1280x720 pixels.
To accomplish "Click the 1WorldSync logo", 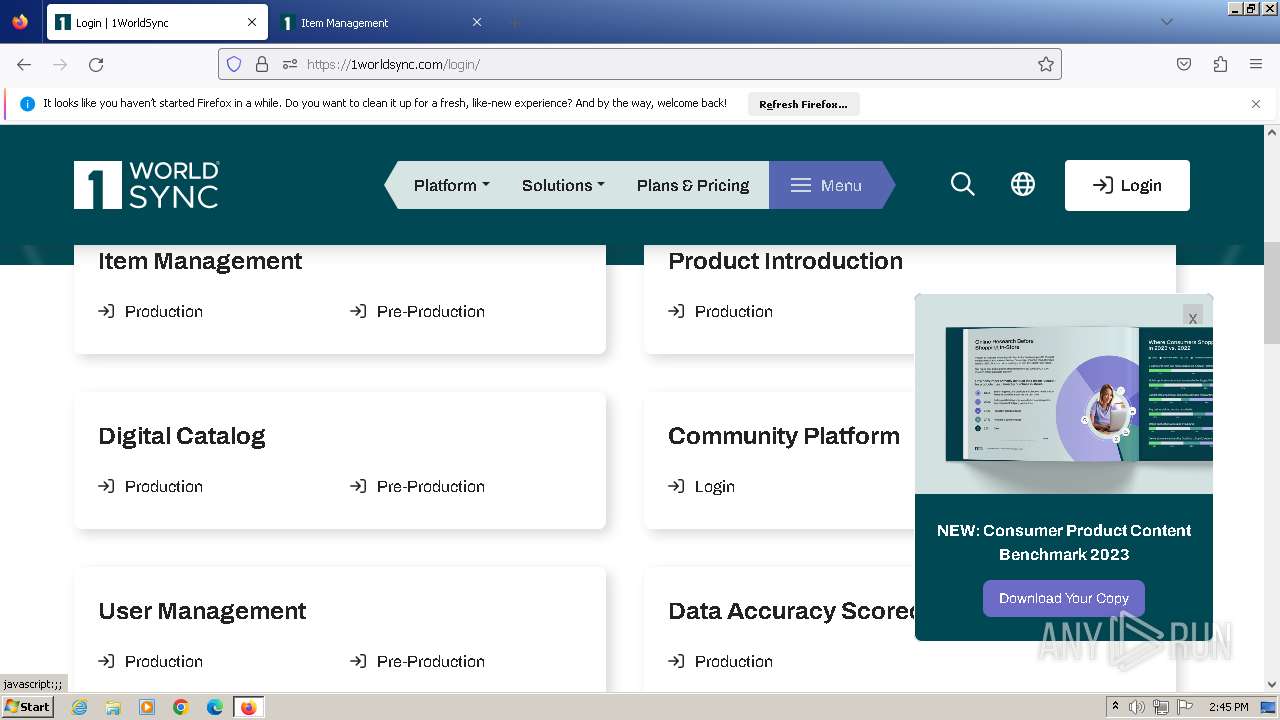I will click(146, 185).
